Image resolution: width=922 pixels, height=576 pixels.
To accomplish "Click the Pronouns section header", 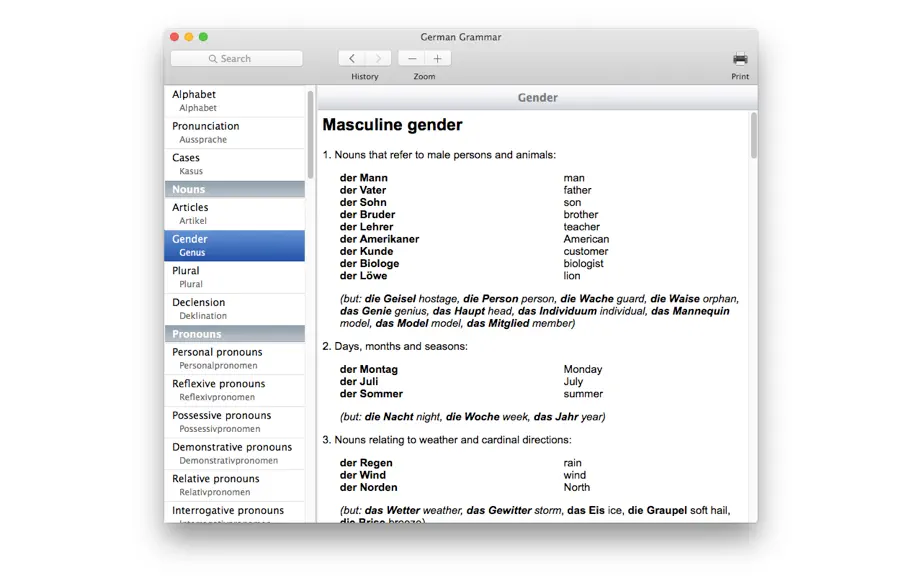I will [235, 334].
